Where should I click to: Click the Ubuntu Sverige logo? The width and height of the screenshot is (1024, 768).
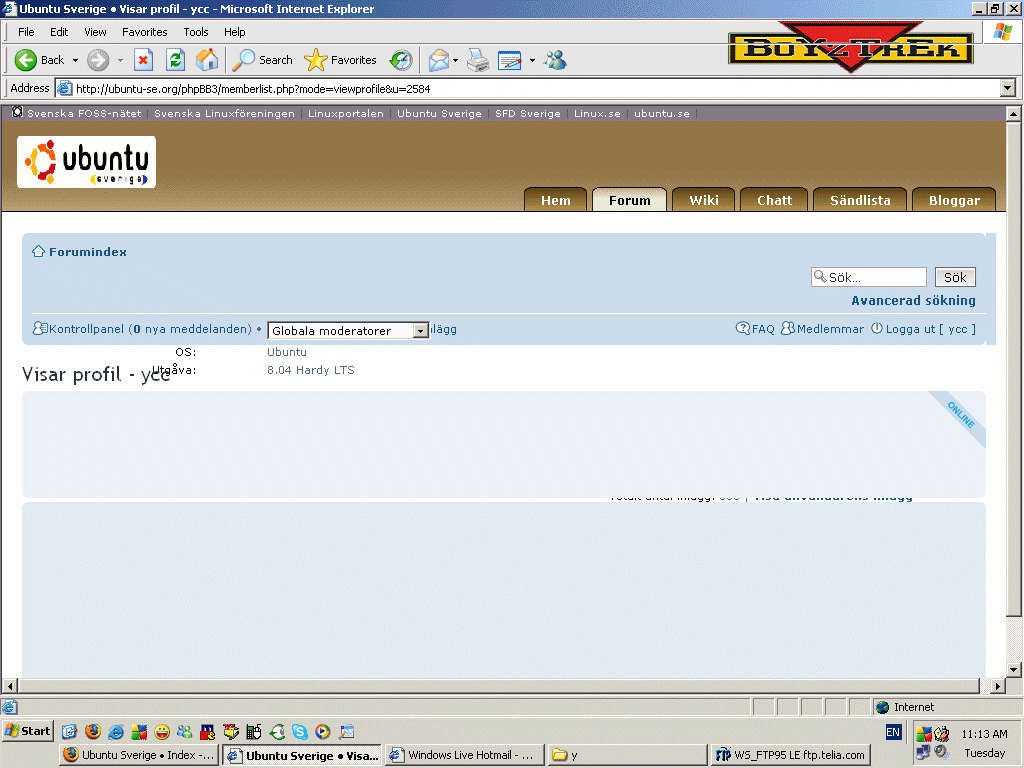(x=86, y=162)
